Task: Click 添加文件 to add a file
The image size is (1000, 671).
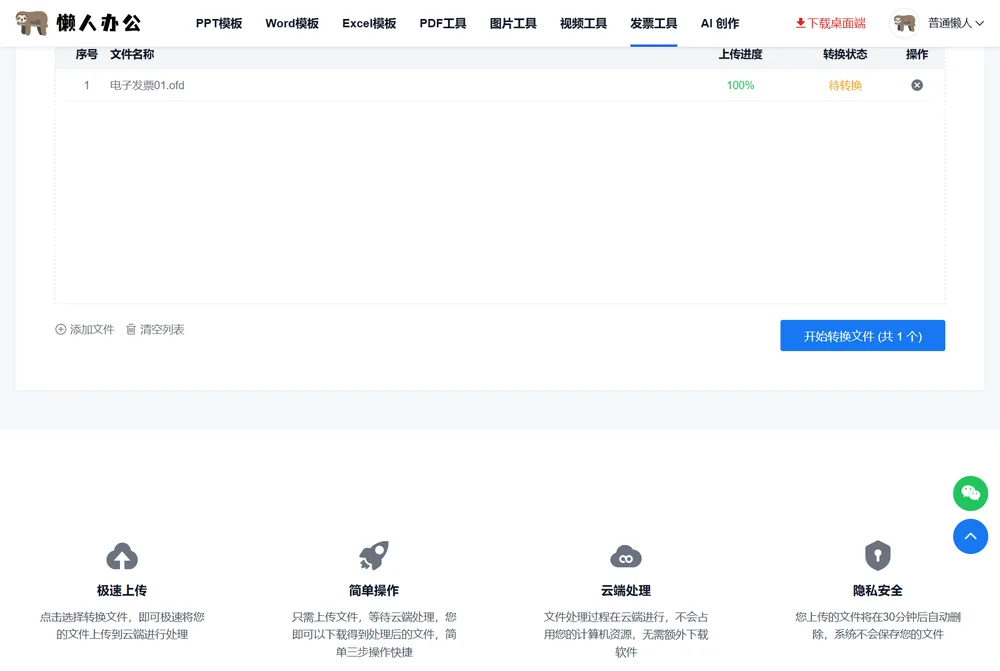Action: pos(85,329)
